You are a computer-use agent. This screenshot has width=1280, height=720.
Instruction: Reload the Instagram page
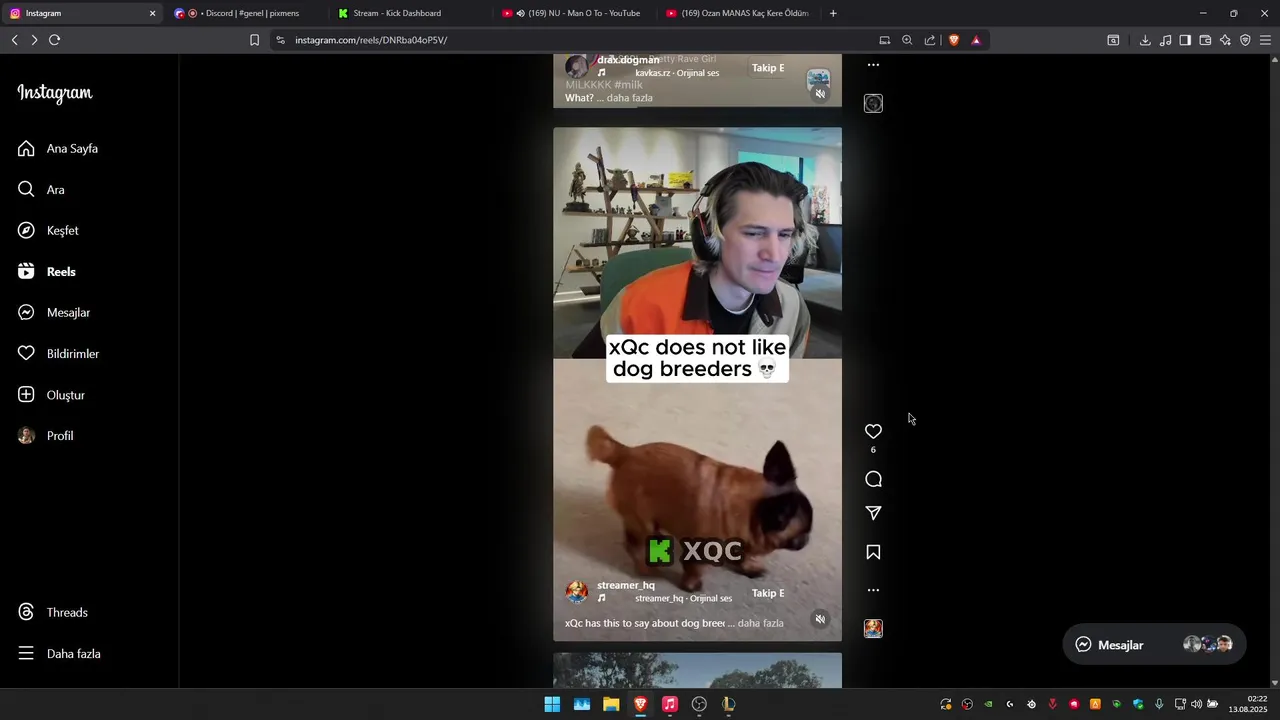coord(55,40)
